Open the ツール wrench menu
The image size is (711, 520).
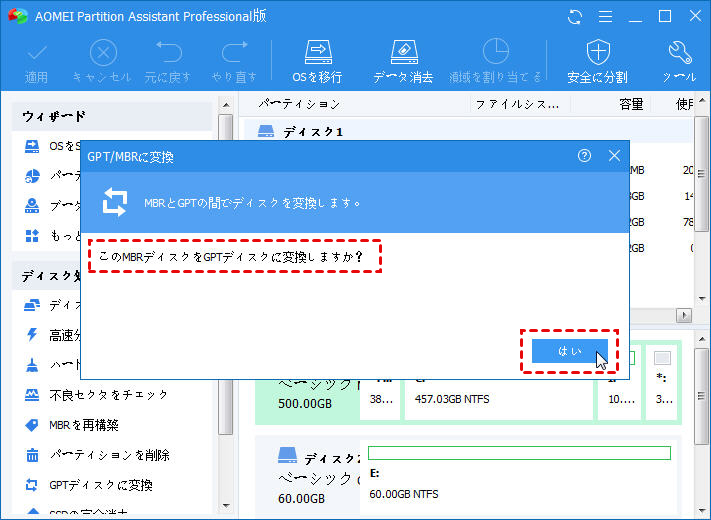tap(679, 62)
